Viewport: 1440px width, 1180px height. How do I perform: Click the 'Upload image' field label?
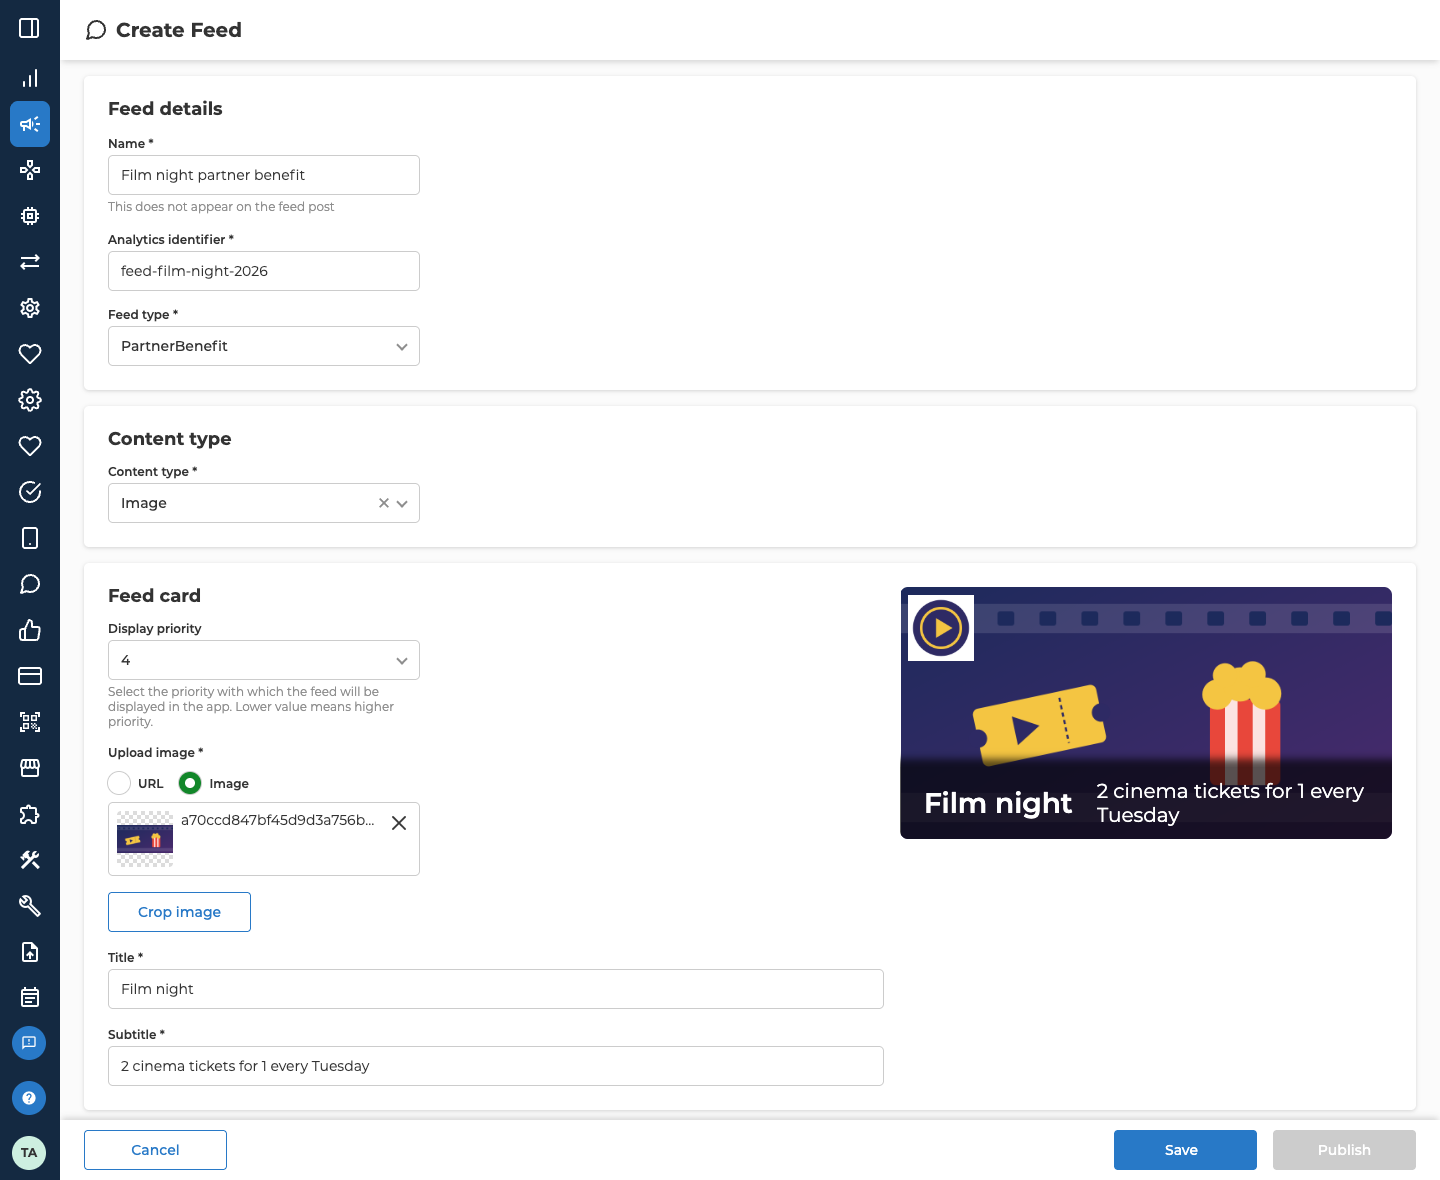[x=155, y=753]
